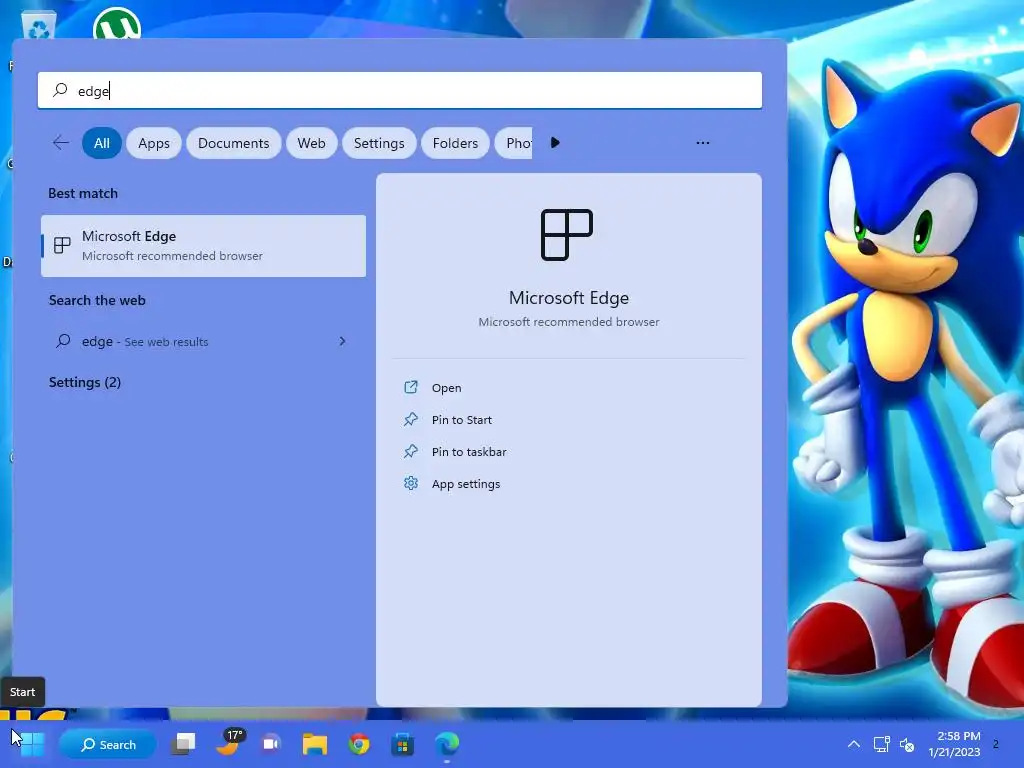Switch to the Documents filter
This screenshot has width=1024, height=768.
(x=234, y=143)
